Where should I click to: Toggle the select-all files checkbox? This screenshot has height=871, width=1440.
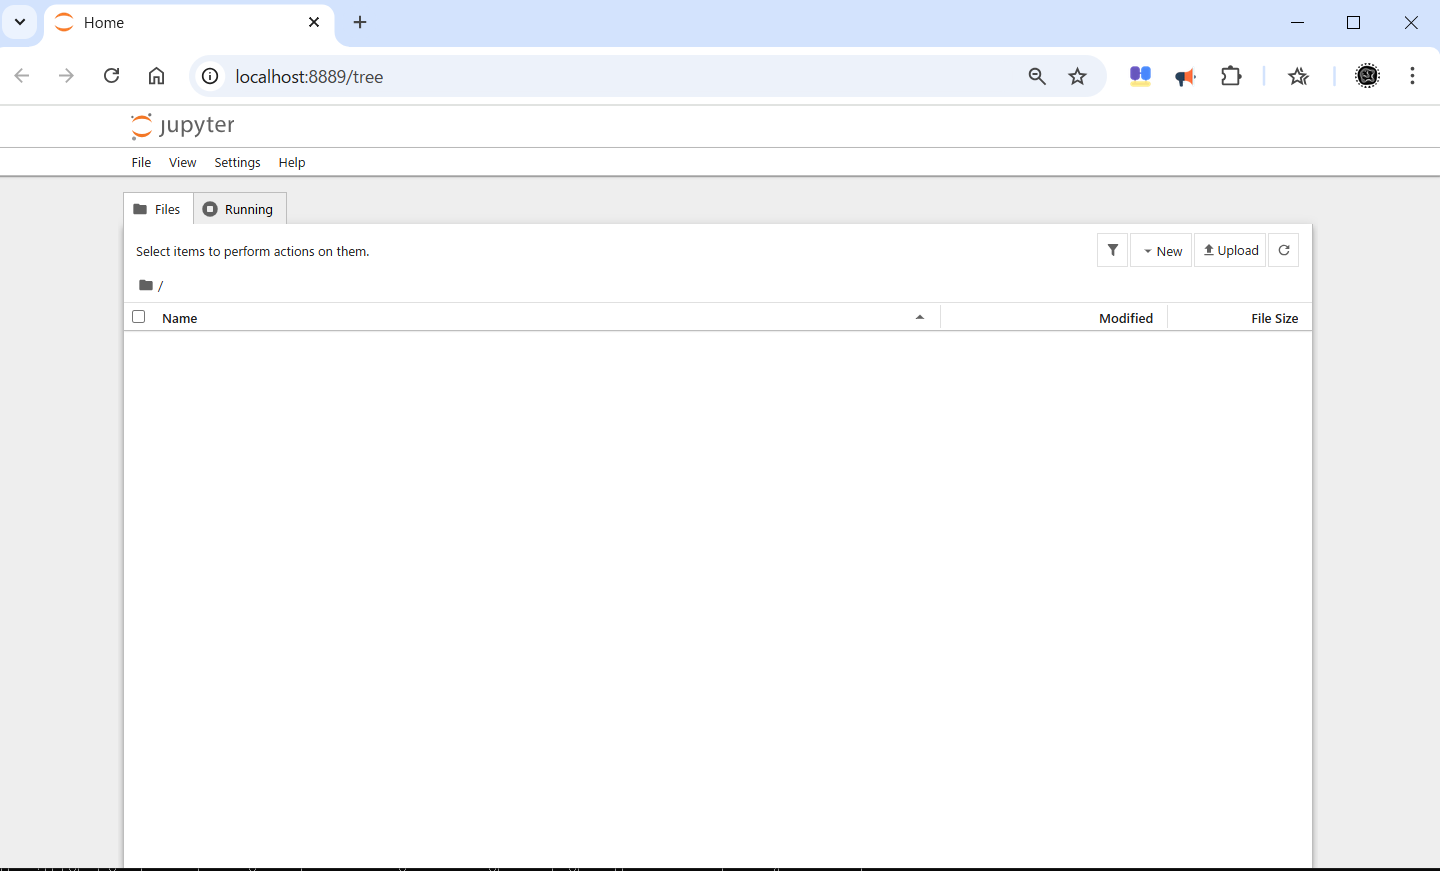pyautogui.click(x=138, y=315)
